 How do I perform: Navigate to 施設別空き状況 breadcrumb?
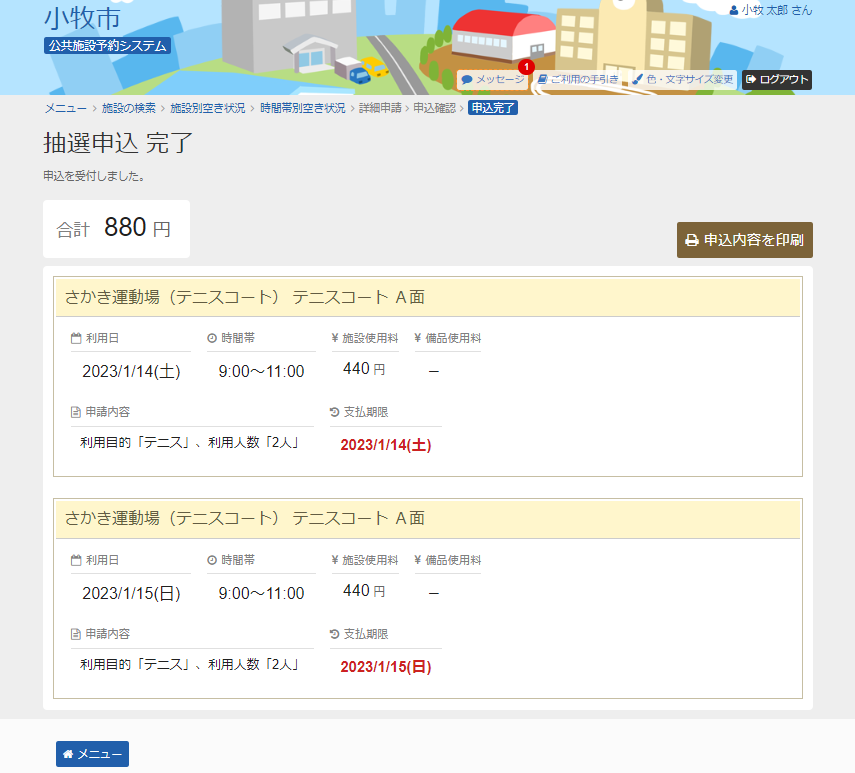(207, 108)
